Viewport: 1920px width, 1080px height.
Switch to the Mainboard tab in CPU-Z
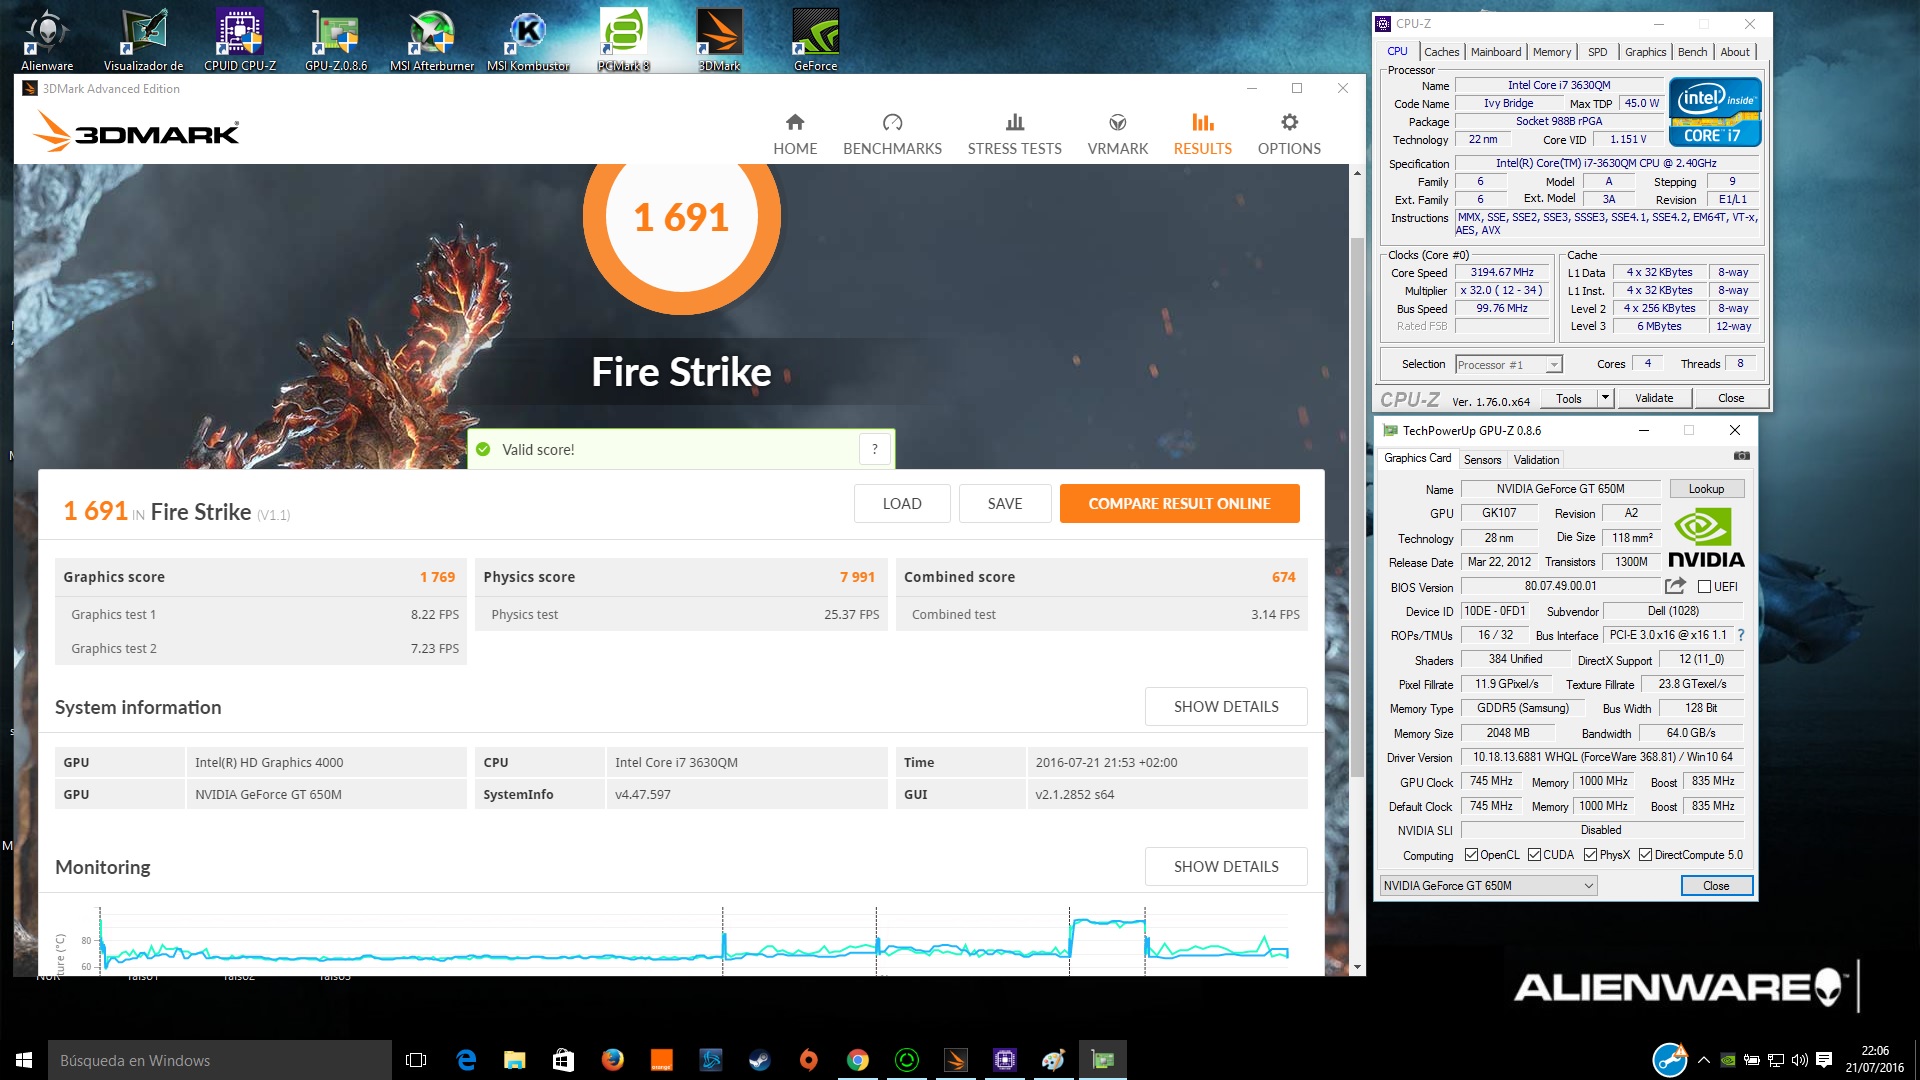(1495, 52)
